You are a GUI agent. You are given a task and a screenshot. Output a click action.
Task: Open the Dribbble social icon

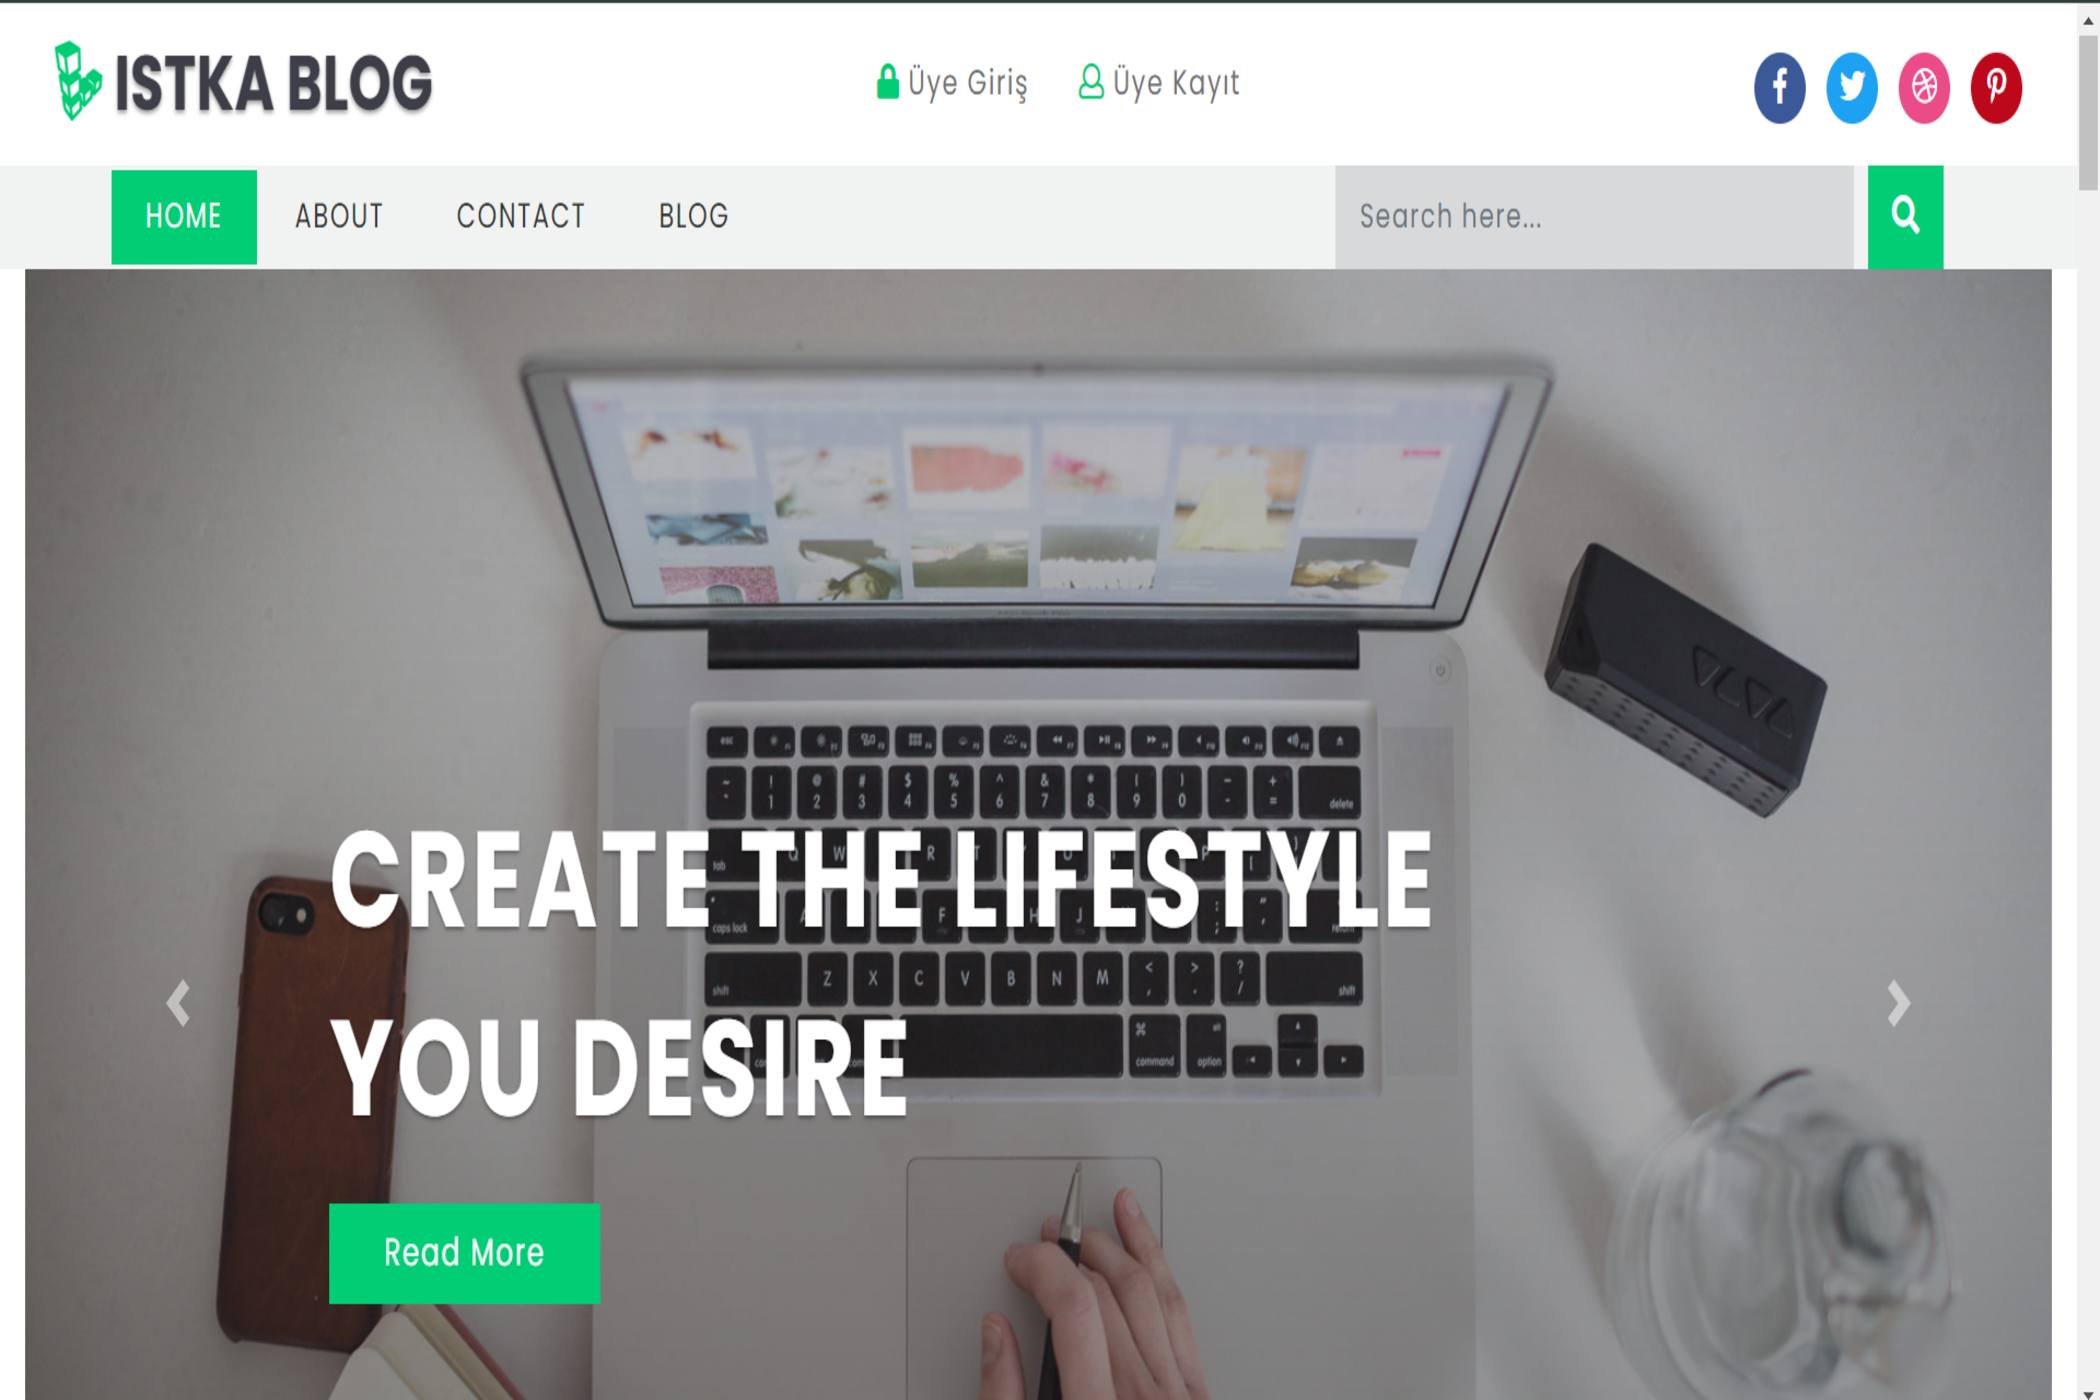(x=1923, y=87)
